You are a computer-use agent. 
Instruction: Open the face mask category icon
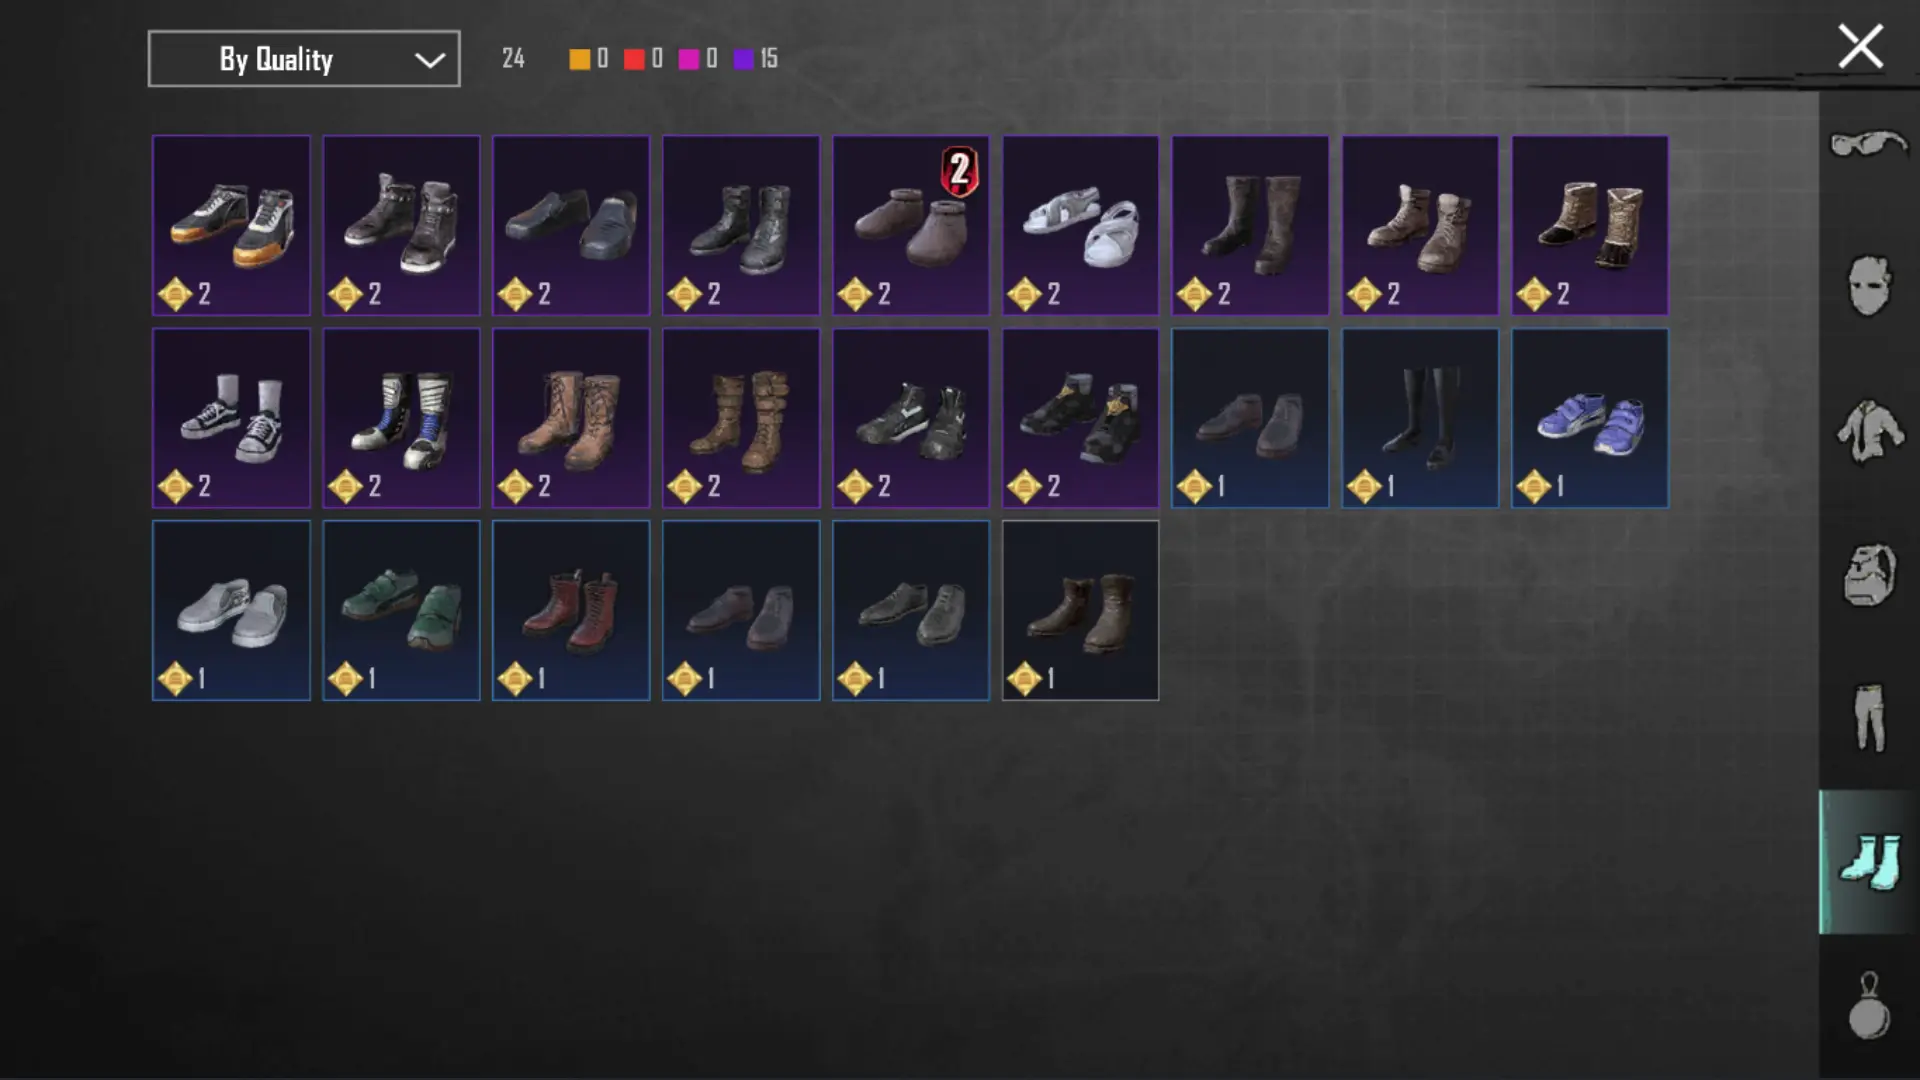(1869, 286)
